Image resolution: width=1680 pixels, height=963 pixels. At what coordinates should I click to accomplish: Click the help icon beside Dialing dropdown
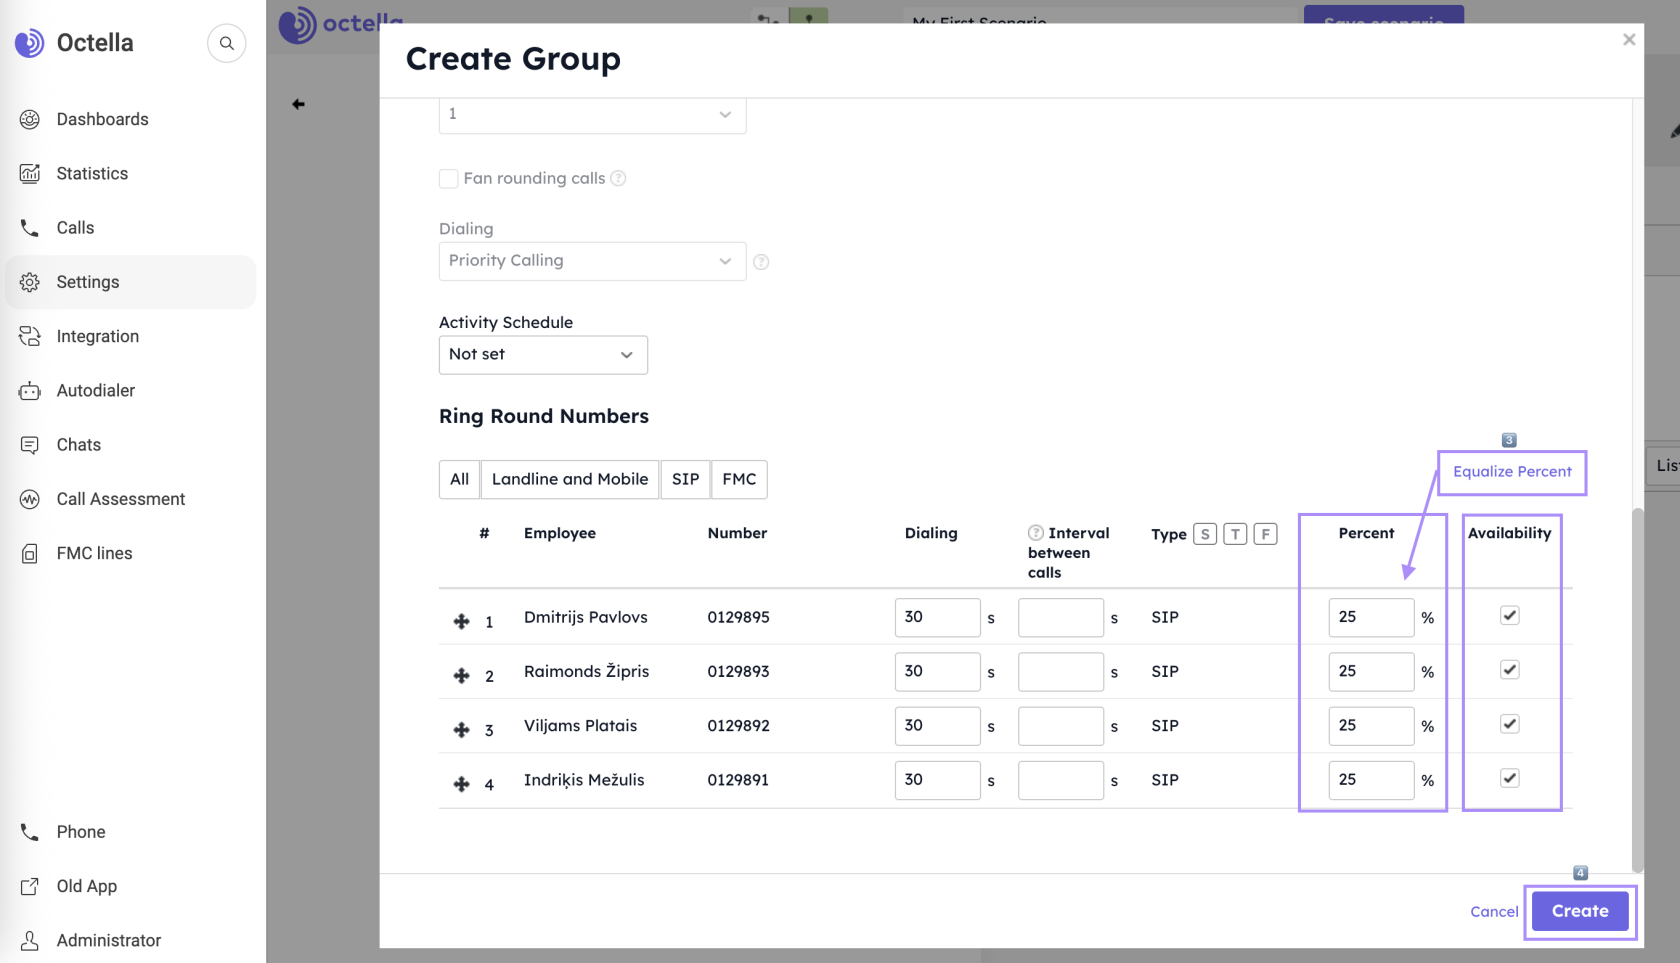pyautogui.click(x=761, y=262)
